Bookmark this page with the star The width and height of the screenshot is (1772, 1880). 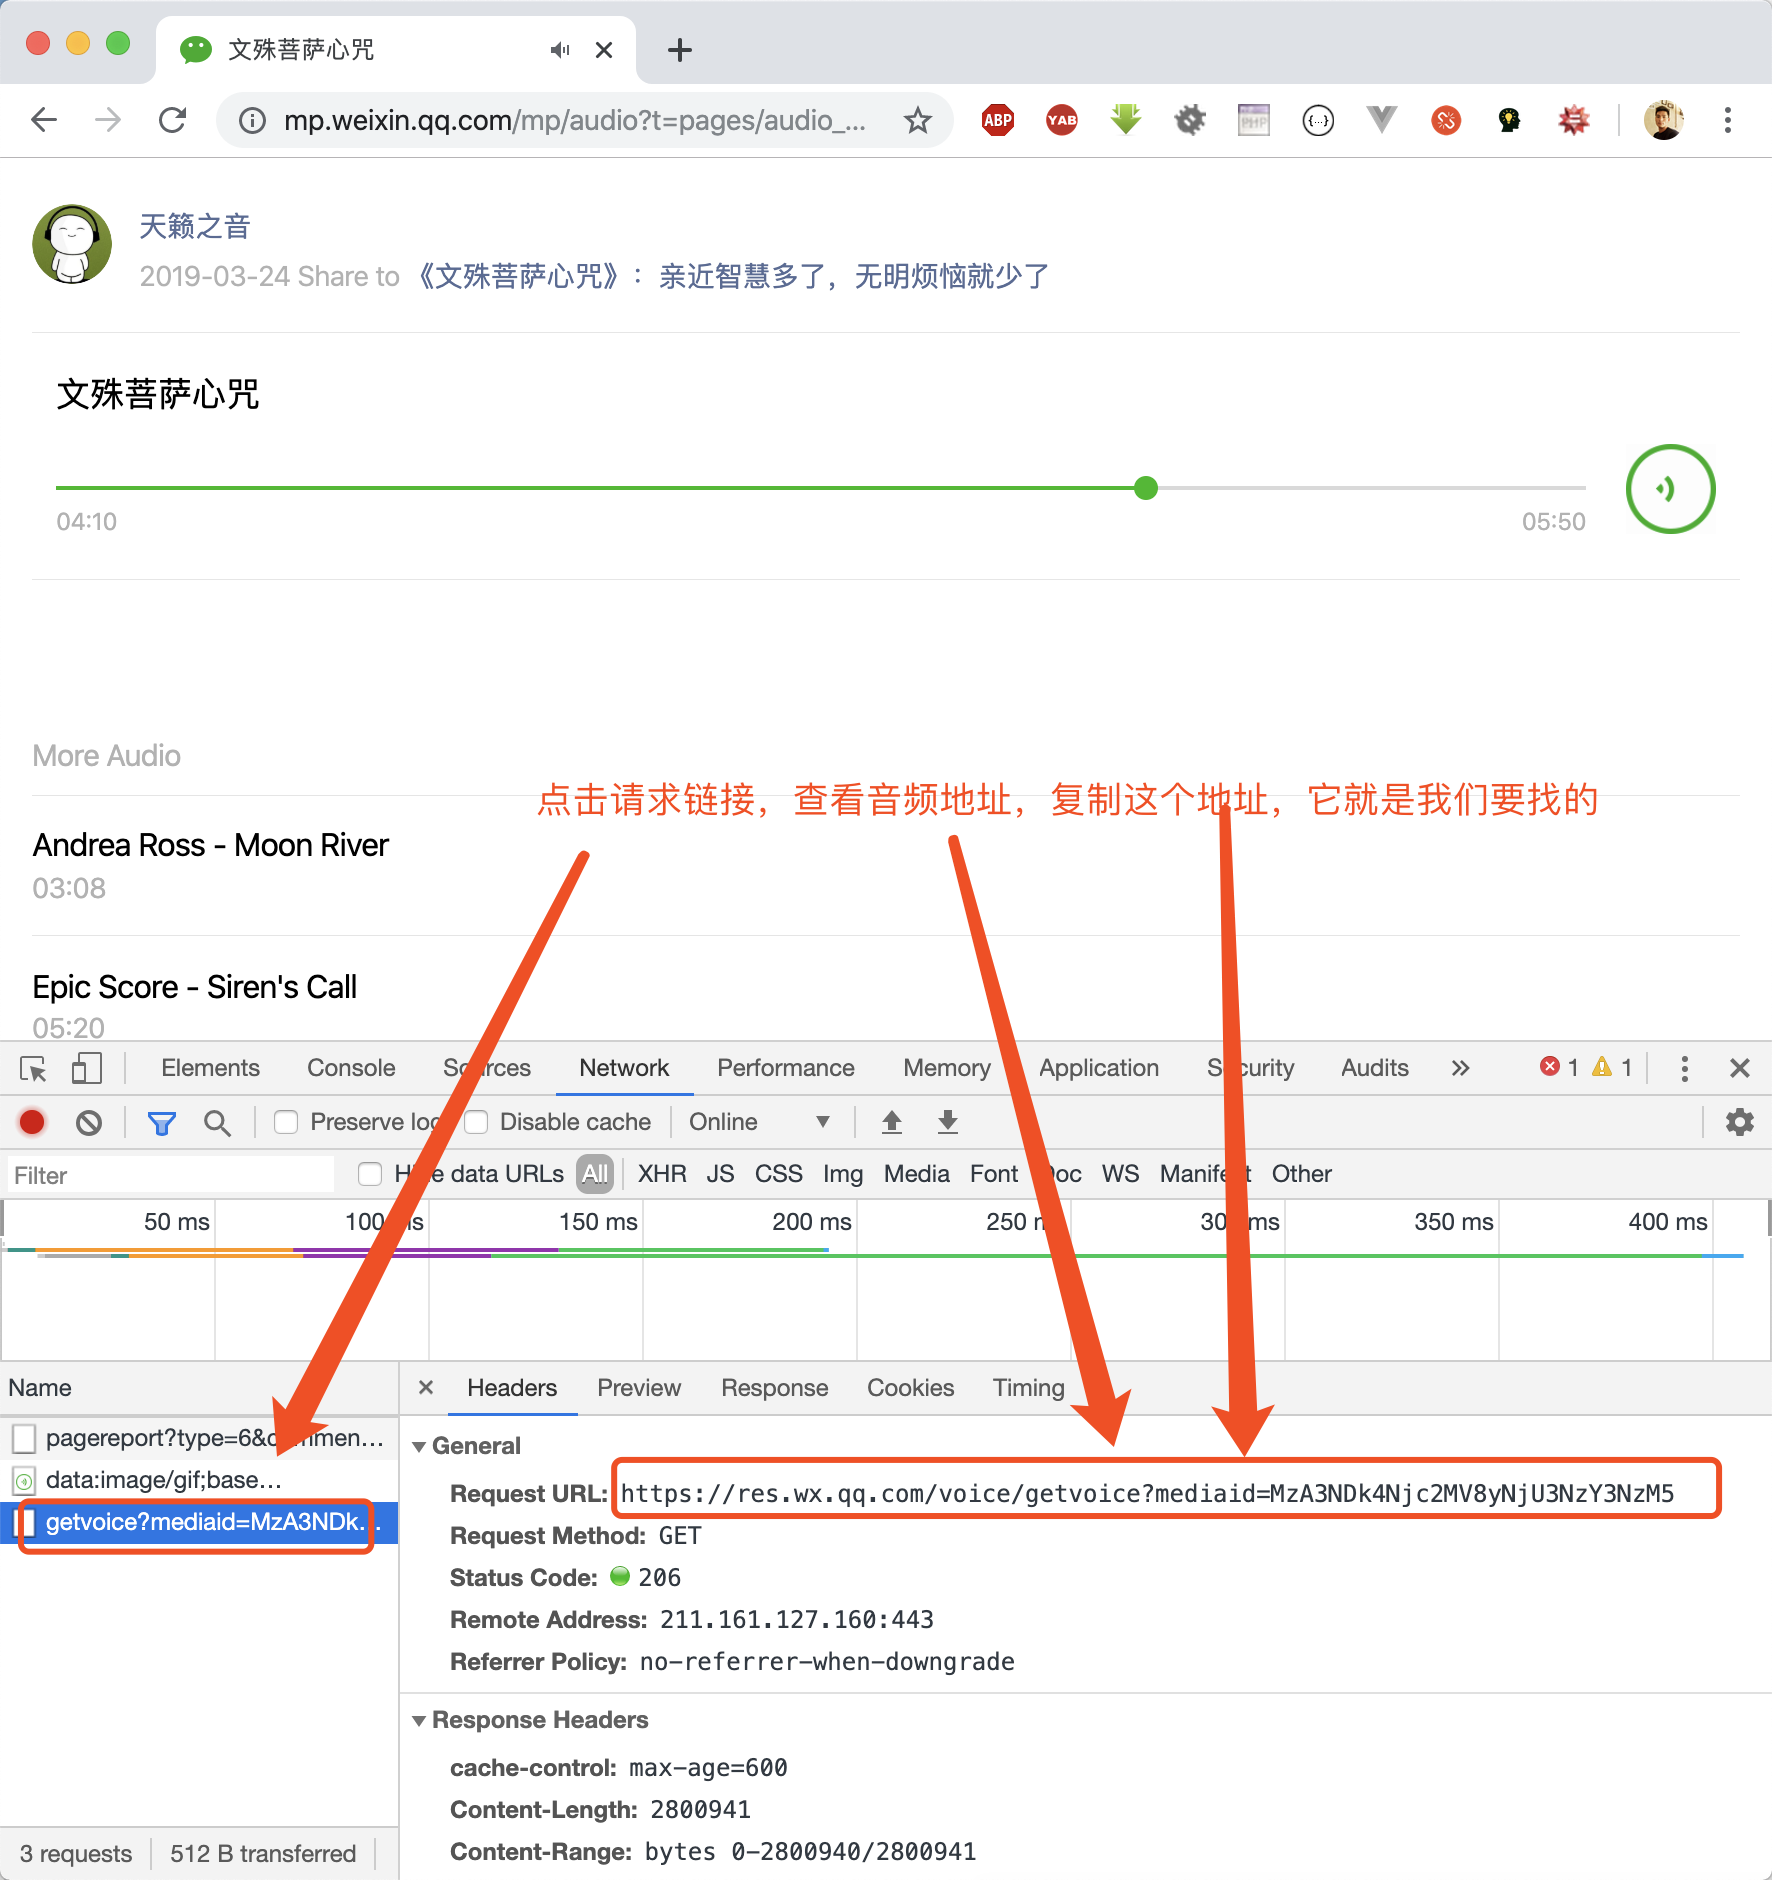point(917,121)
